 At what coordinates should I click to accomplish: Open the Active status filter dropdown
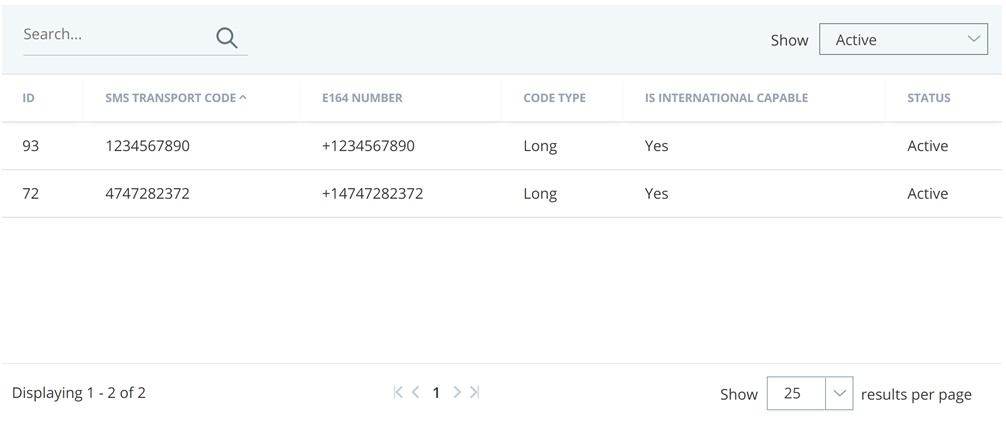click(x=903, y=39)
